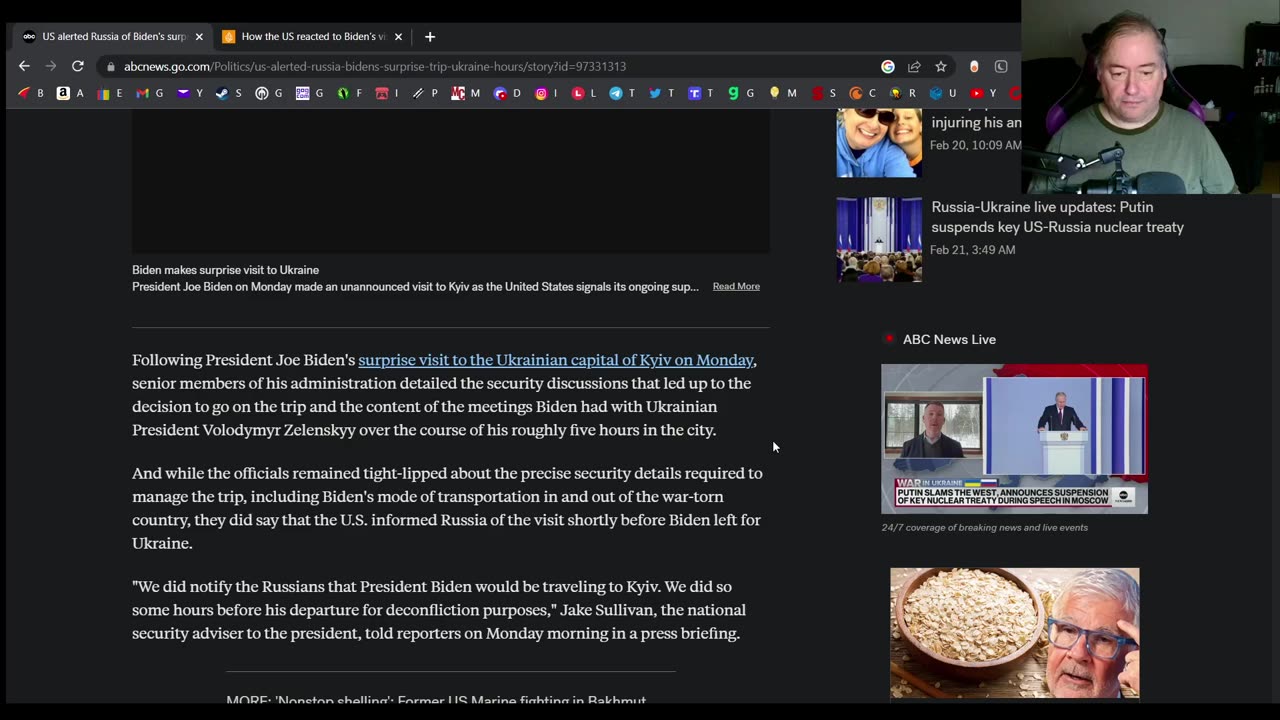1280x720 pixels.
Task: Open the red bird bookmark labeled B
Action: tap(31, 93)
